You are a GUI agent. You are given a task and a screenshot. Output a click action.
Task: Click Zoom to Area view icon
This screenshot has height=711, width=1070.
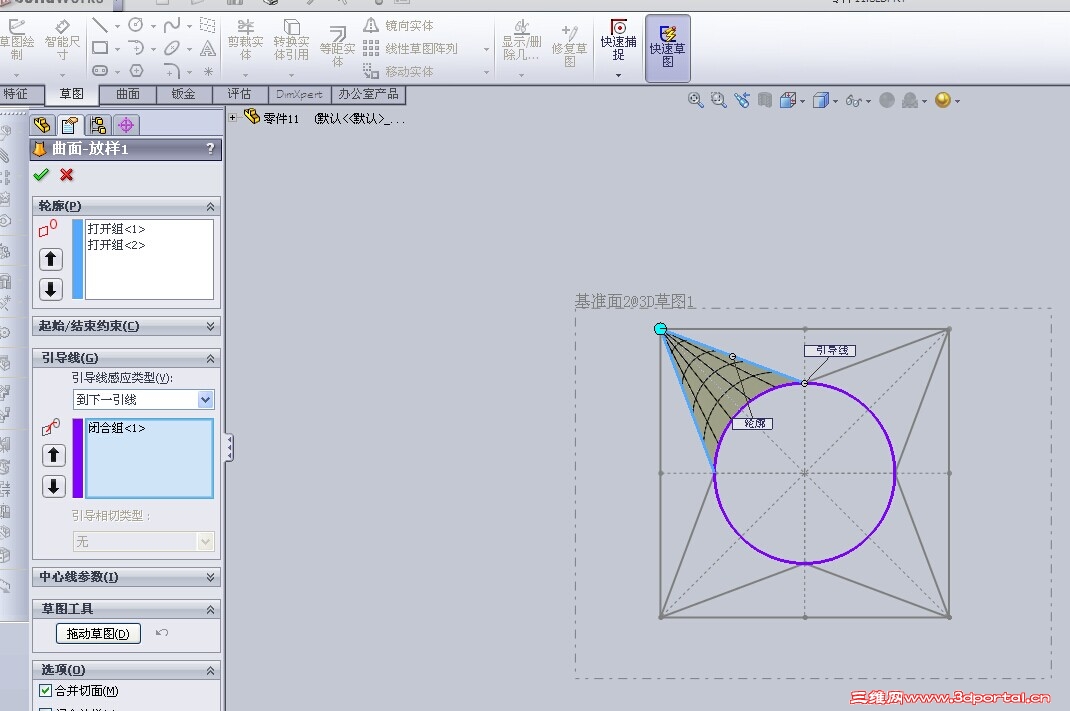719,100
